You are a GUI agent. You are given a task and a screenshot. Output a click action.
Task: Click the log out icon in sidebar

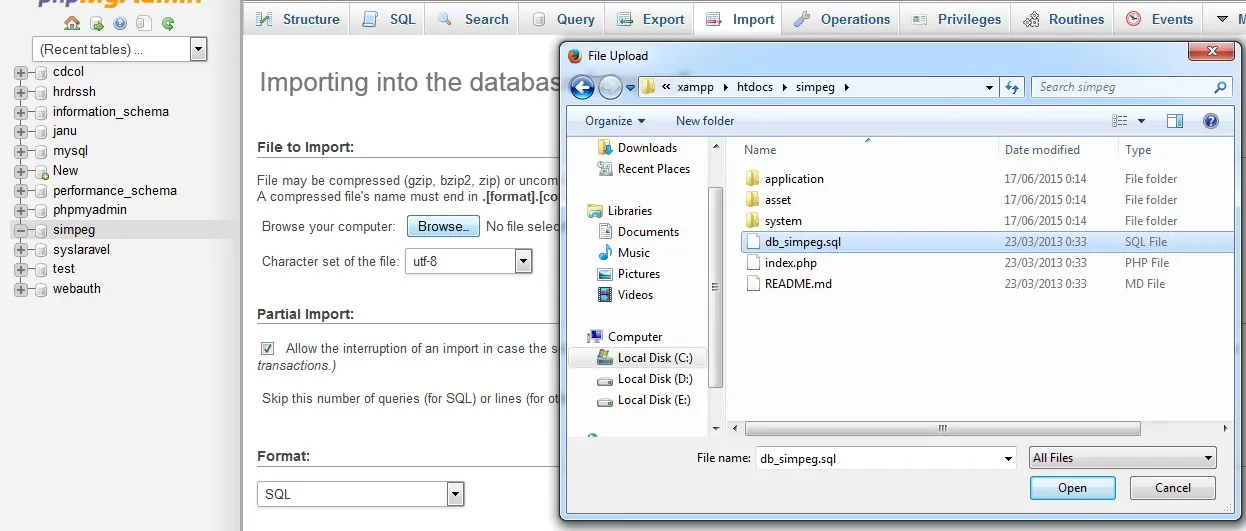coord(96,23)
